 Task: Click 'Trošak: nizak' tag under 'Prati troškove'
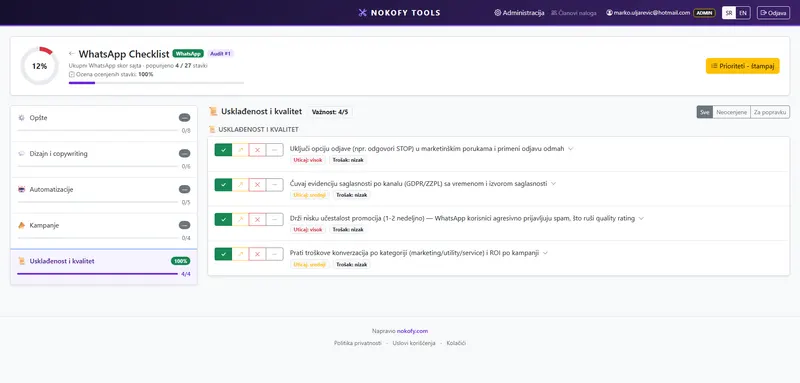click(352, 265)
